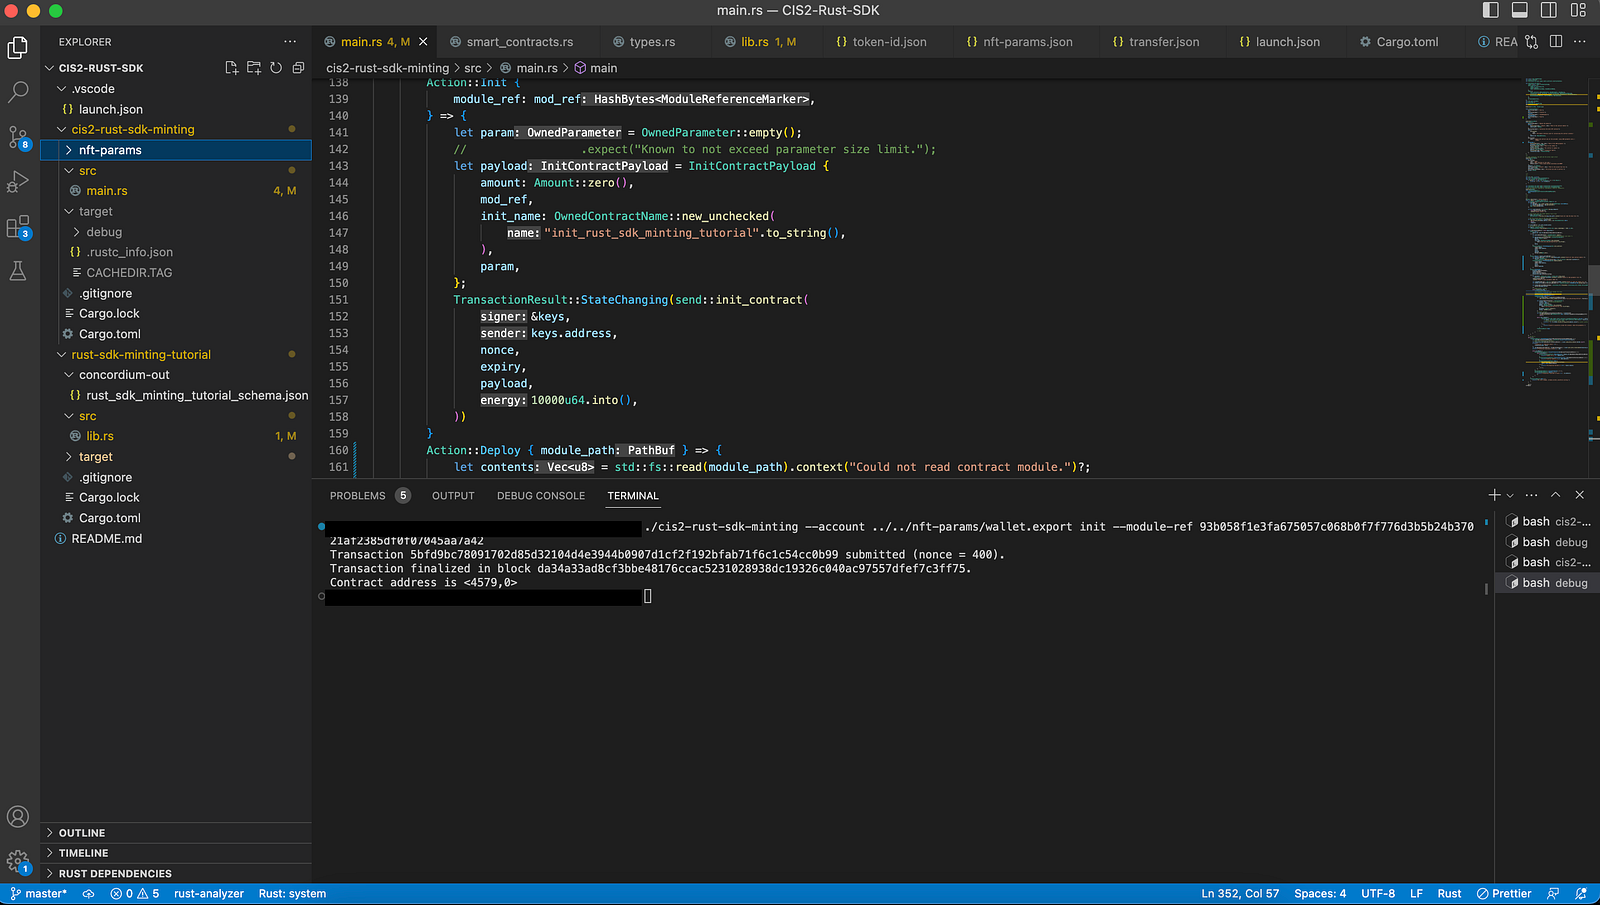Expand RUST DEPENDENCIES section
This screenshot has width=1600, height=905.
coord(175,874)
